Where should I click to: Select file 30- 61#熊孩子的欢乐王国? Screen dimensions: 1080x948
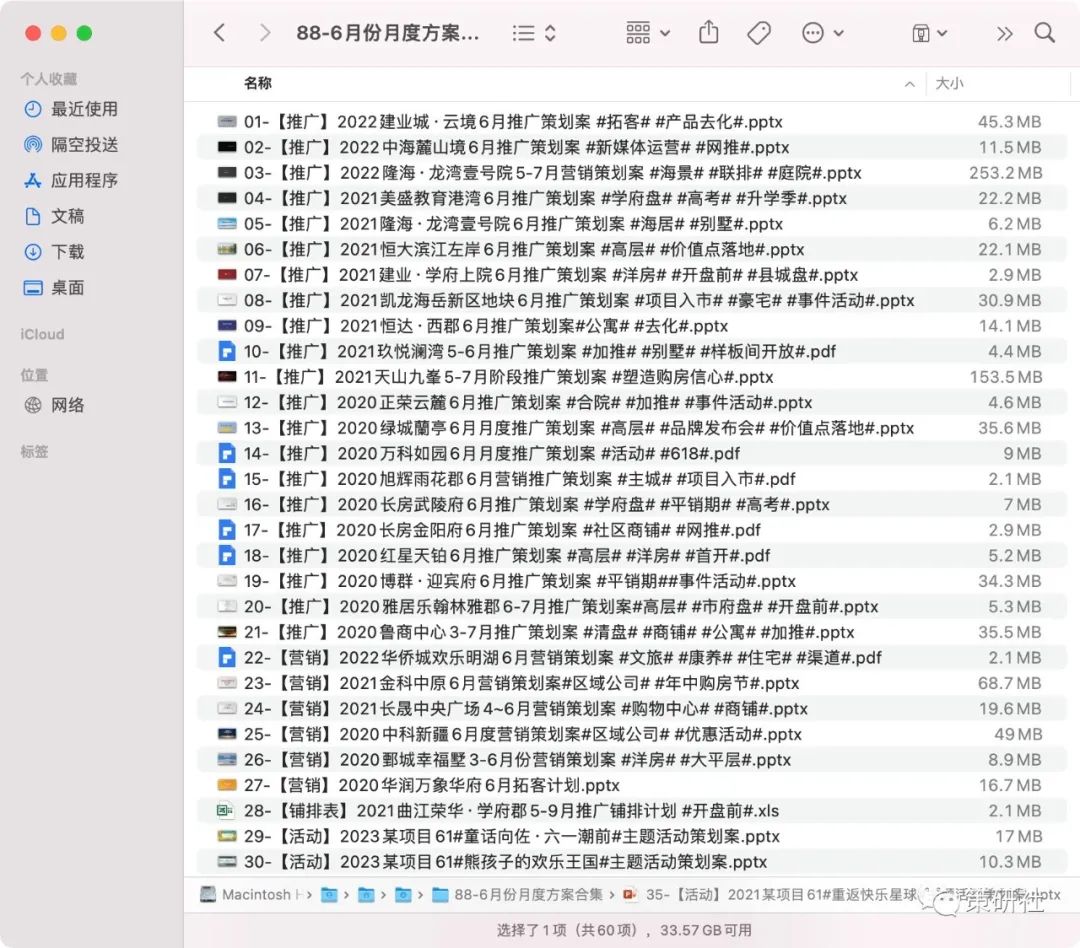point(632,861)
